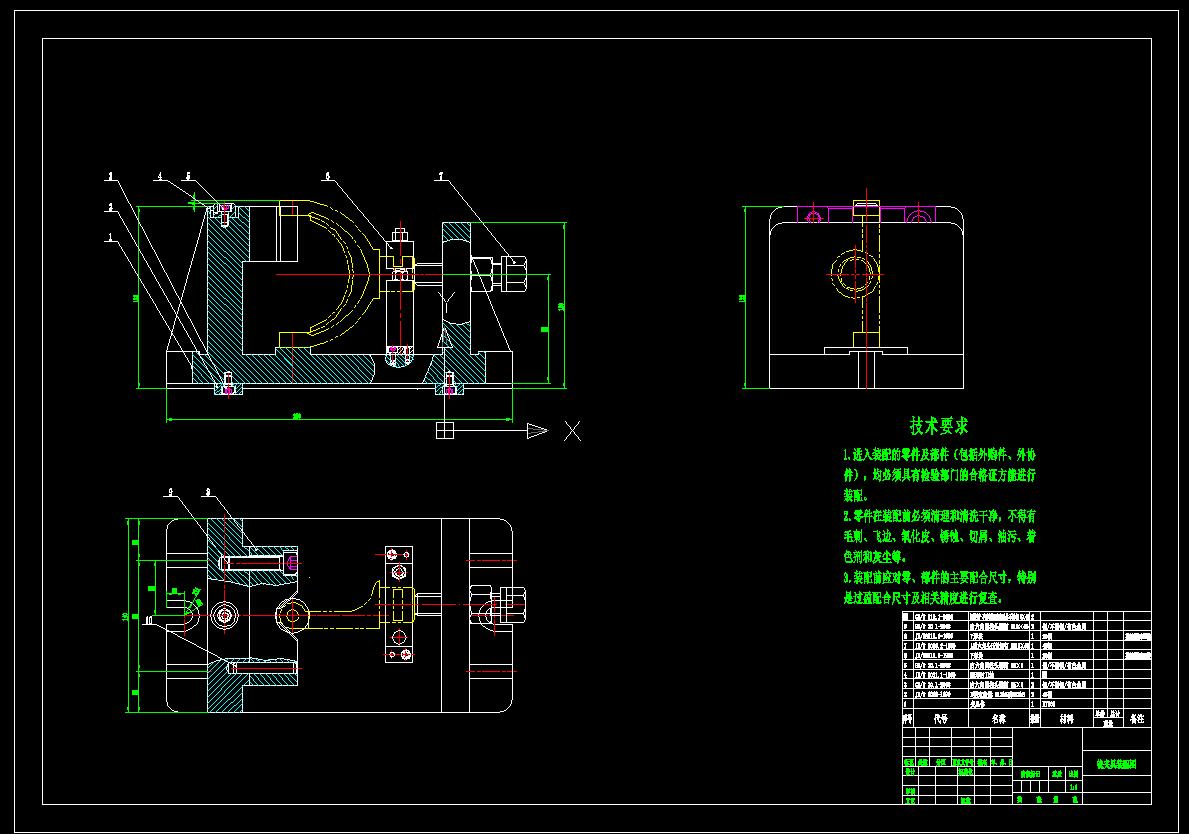The image size is (1189, 834).
Task: Select the 代号 column header in the parts list
Action: point(941,719)
